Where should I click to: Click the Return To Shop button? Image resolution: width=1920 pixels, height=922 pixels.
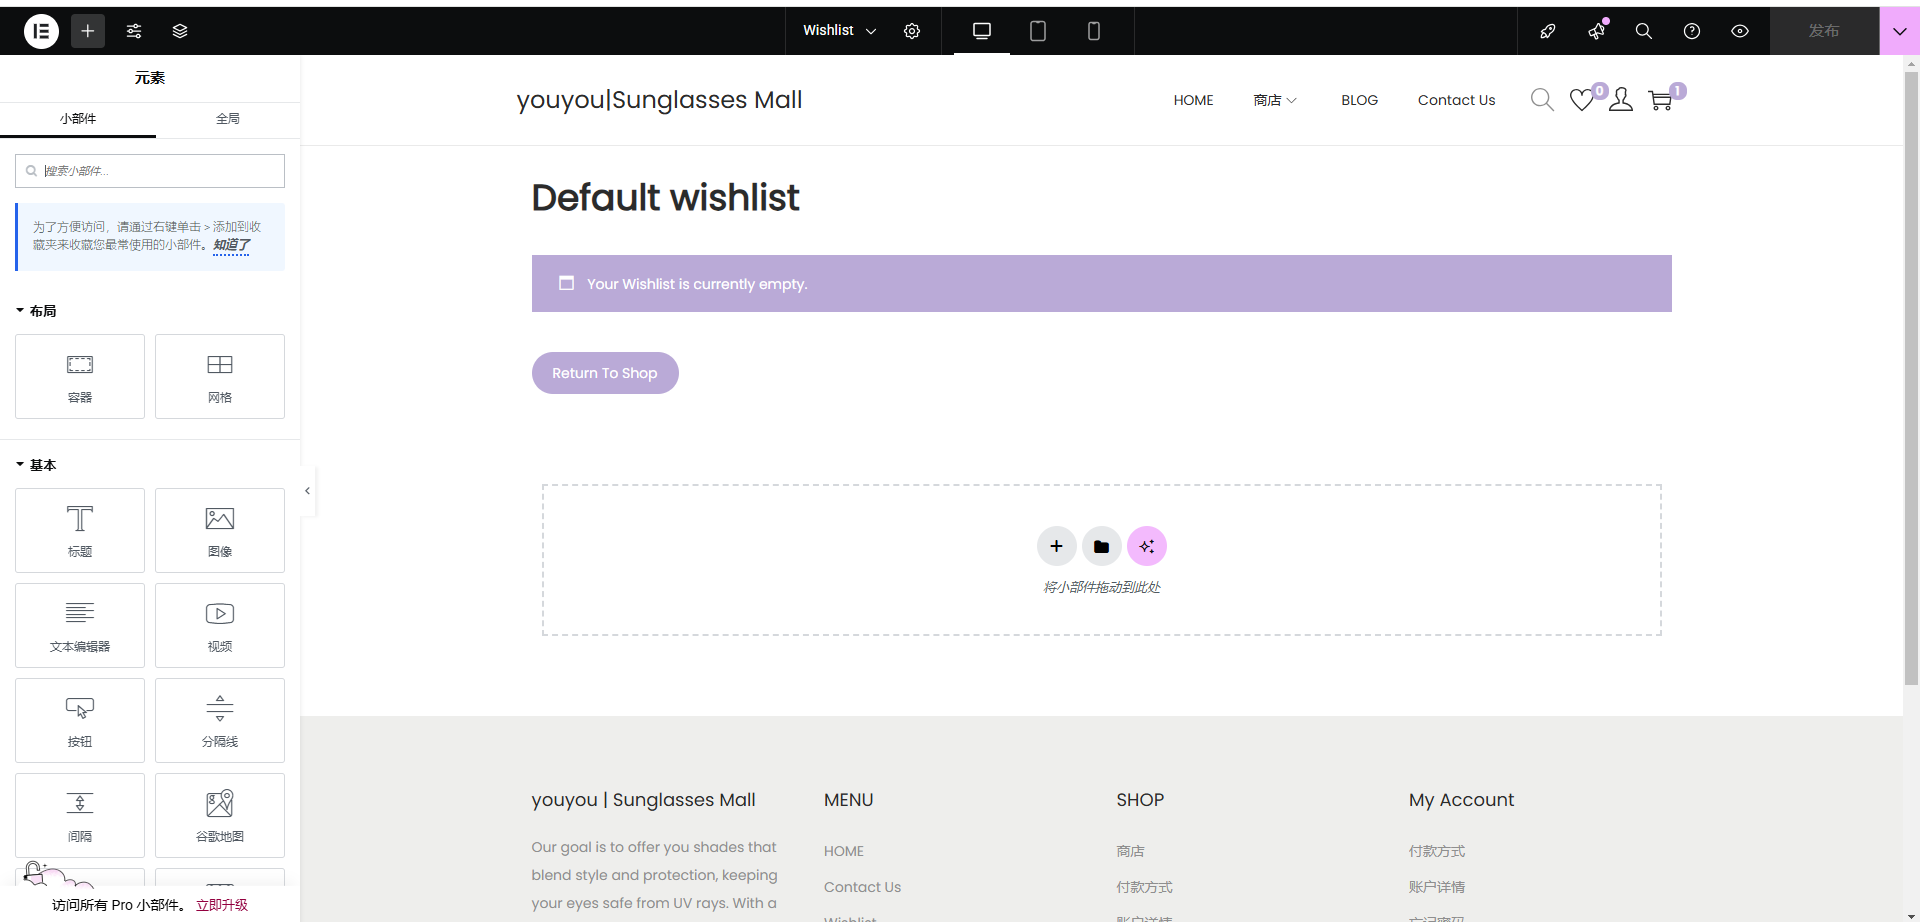[605, 373]
